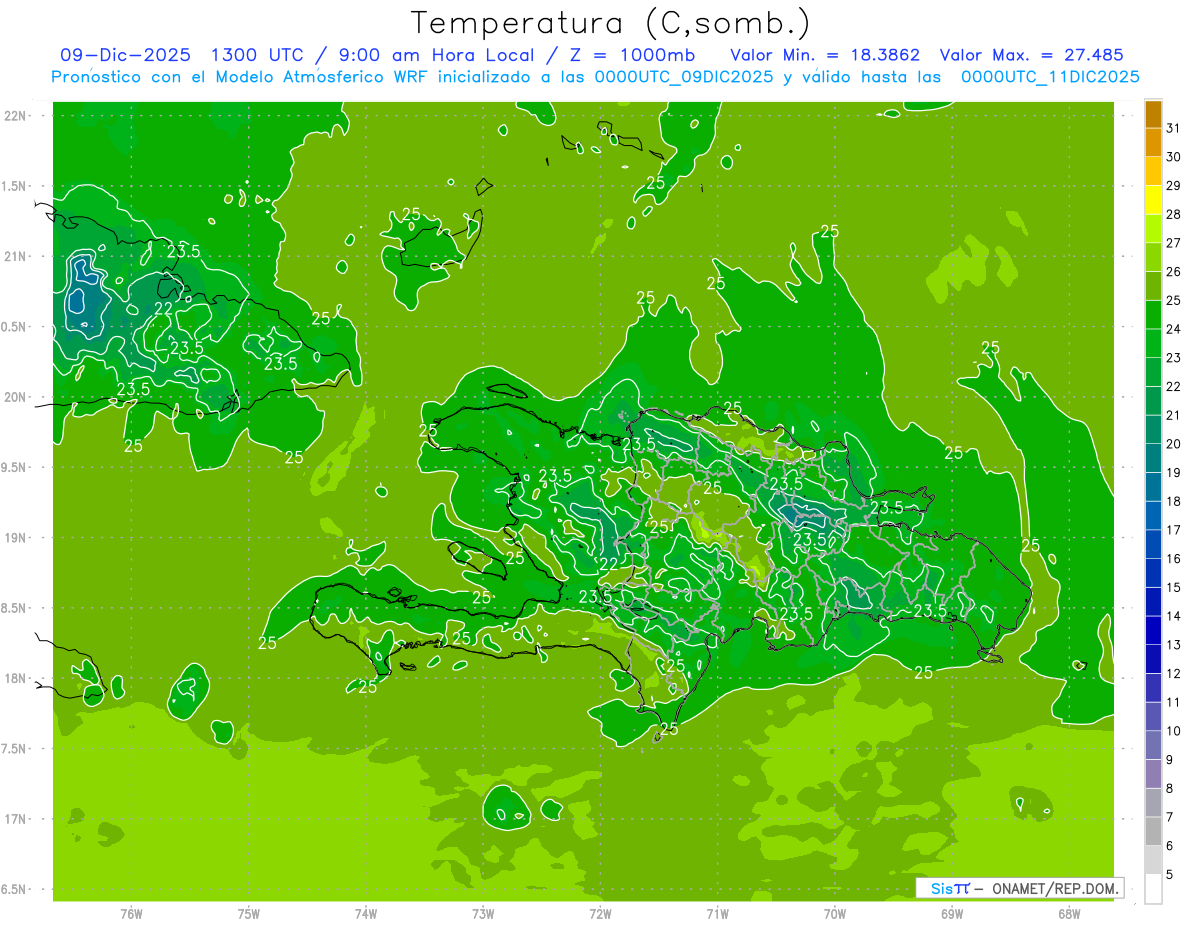Click 'Valor Max. = 27.485' value
Viewport: 1200px width, 927px height.
(1030, 55)
